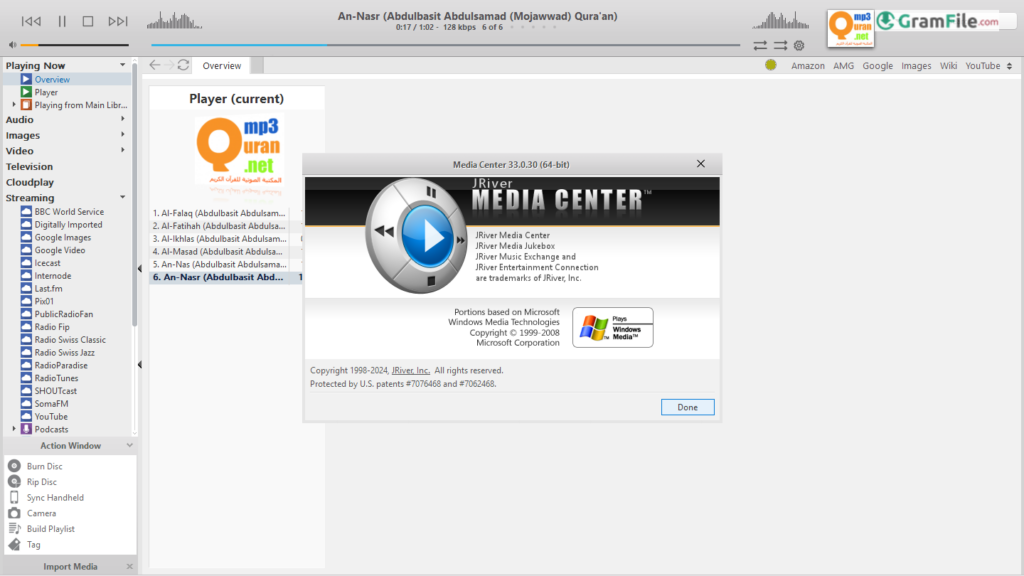Seek in the track progress bar
This screenshot has width=1024, height=576.
click(445, 45)
